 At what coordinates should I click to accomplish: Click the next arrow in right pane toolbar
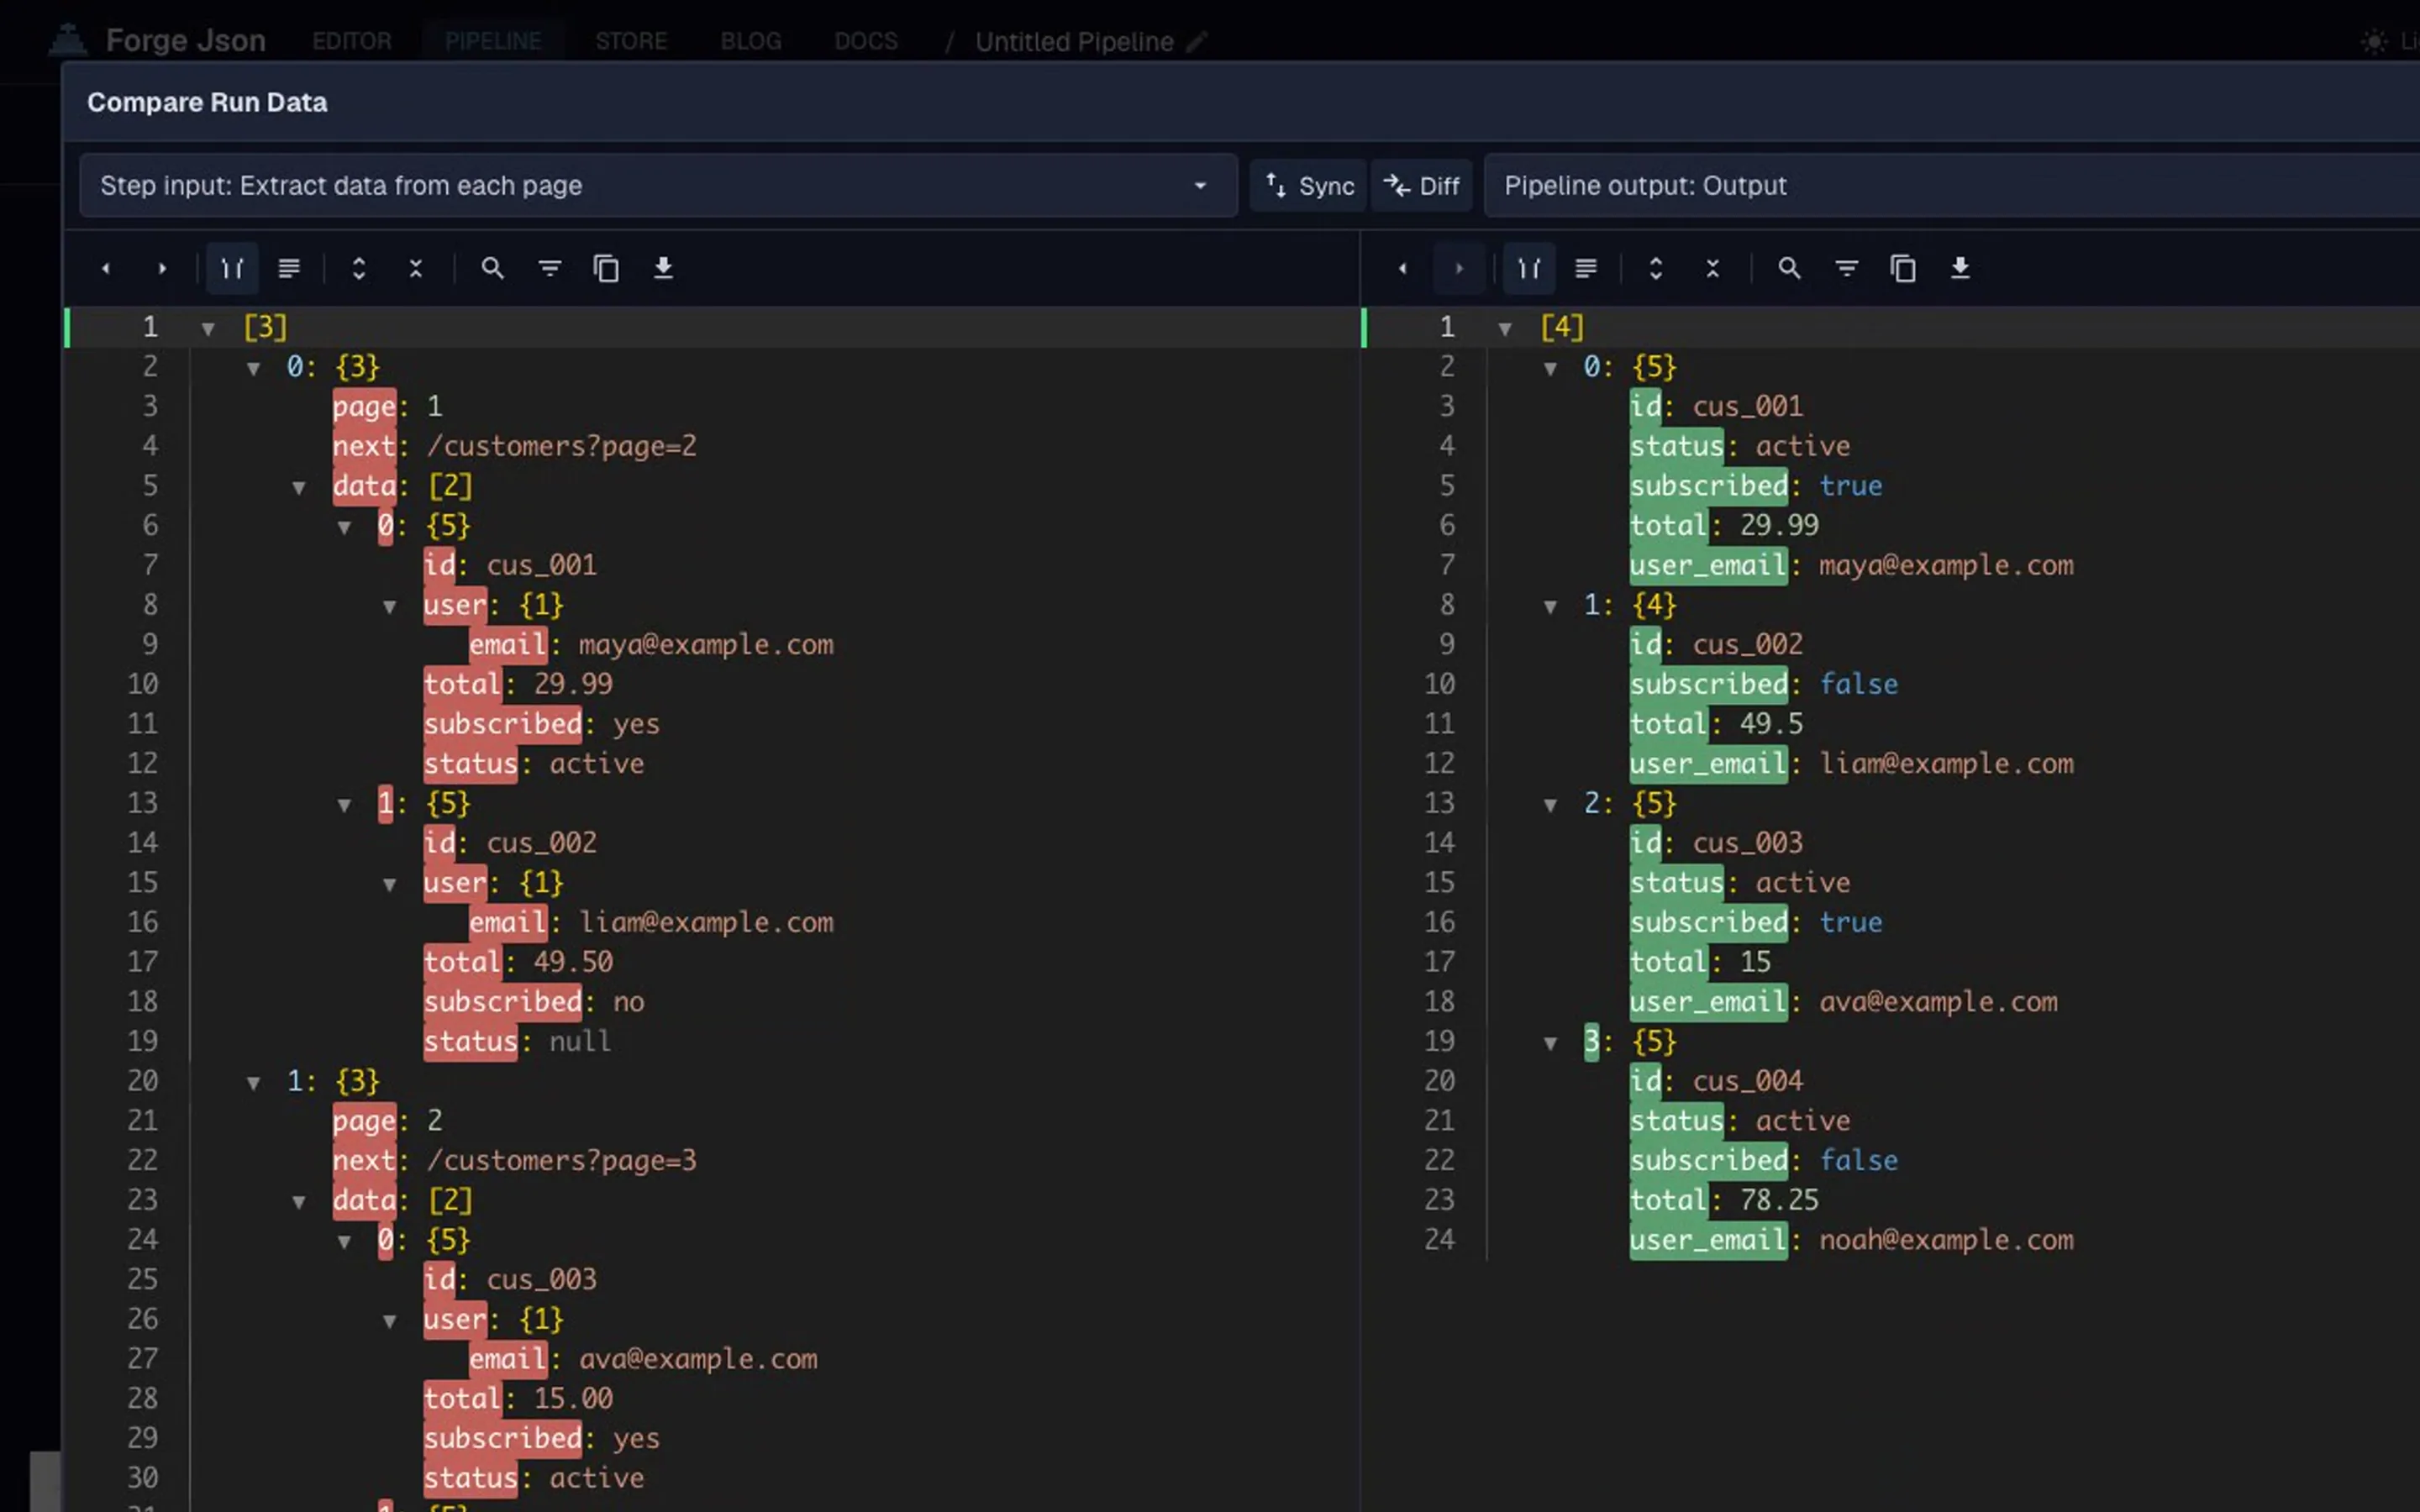[x=1459, y=268]
